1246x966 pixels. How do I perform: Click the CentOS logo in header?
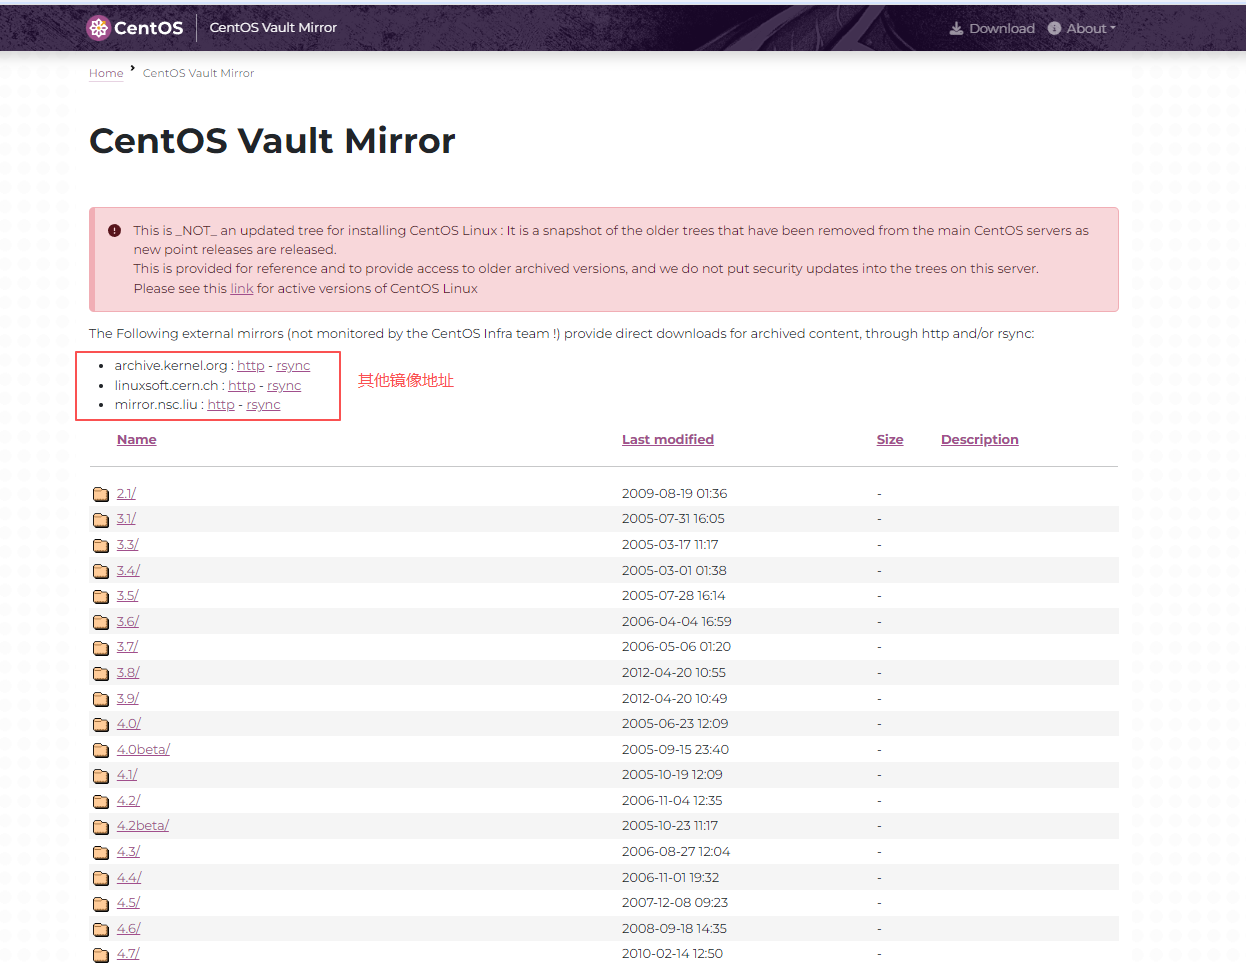pos(135,28)
